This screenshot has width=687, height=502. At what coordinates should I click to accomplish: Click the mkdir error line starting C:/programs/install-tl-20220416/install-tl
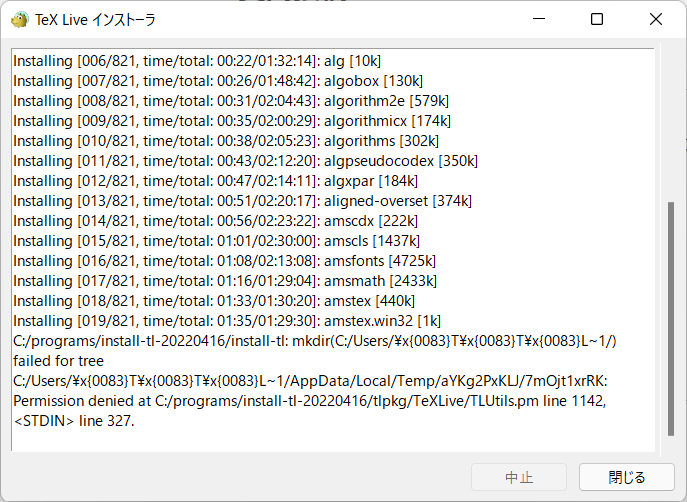[315, 341]
